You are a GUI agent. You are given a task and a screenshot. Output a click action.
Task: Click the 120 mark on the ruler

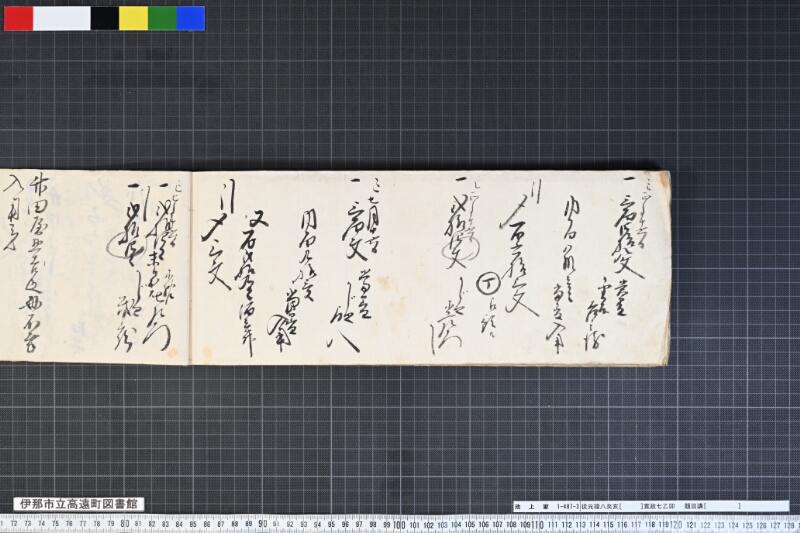click(676, 525)
